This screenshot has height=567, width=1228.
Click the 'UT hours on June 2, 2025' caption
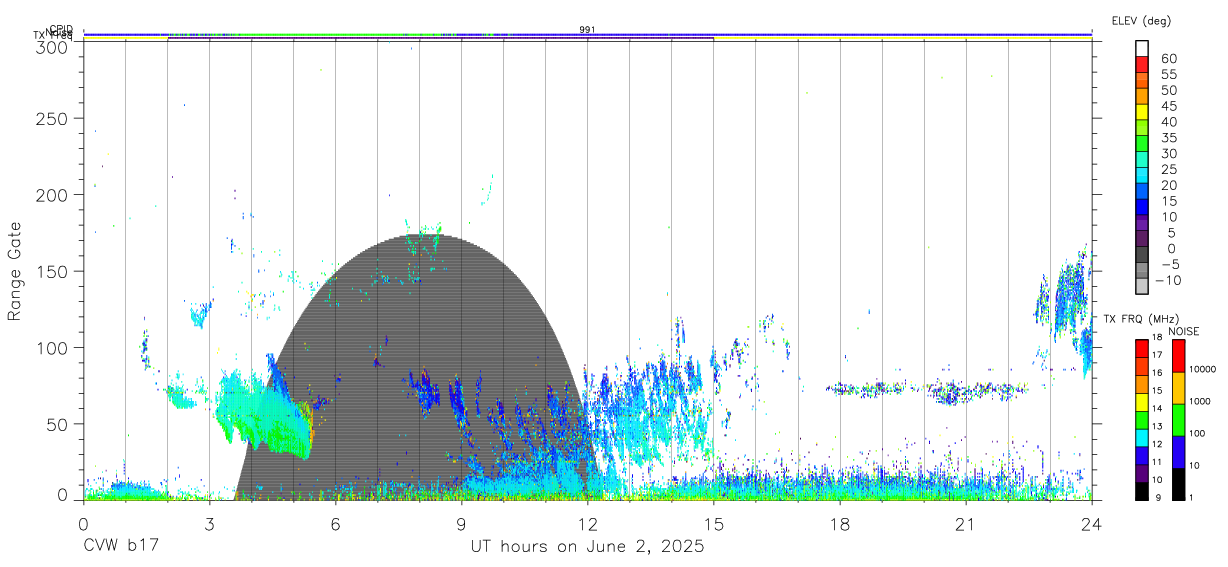(x=587, y=547)
